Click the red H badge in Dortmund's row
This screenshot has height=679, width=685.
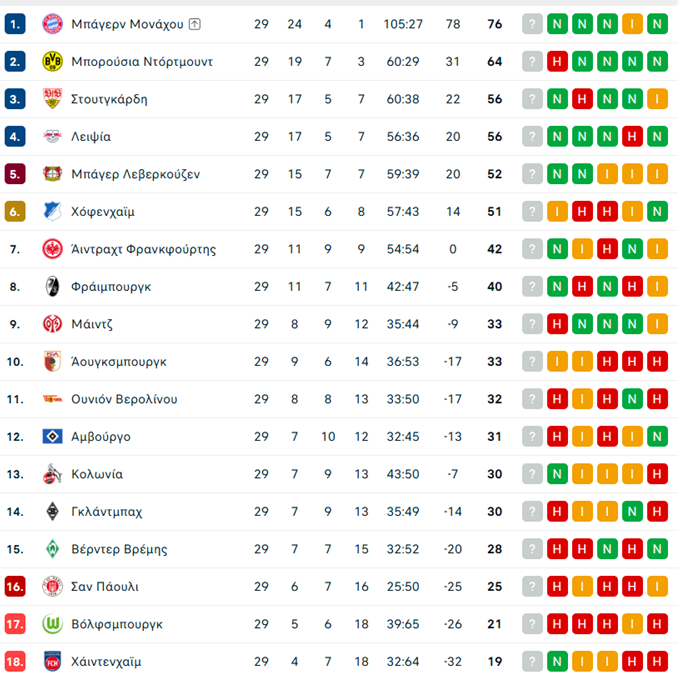(x=557, y=62)
